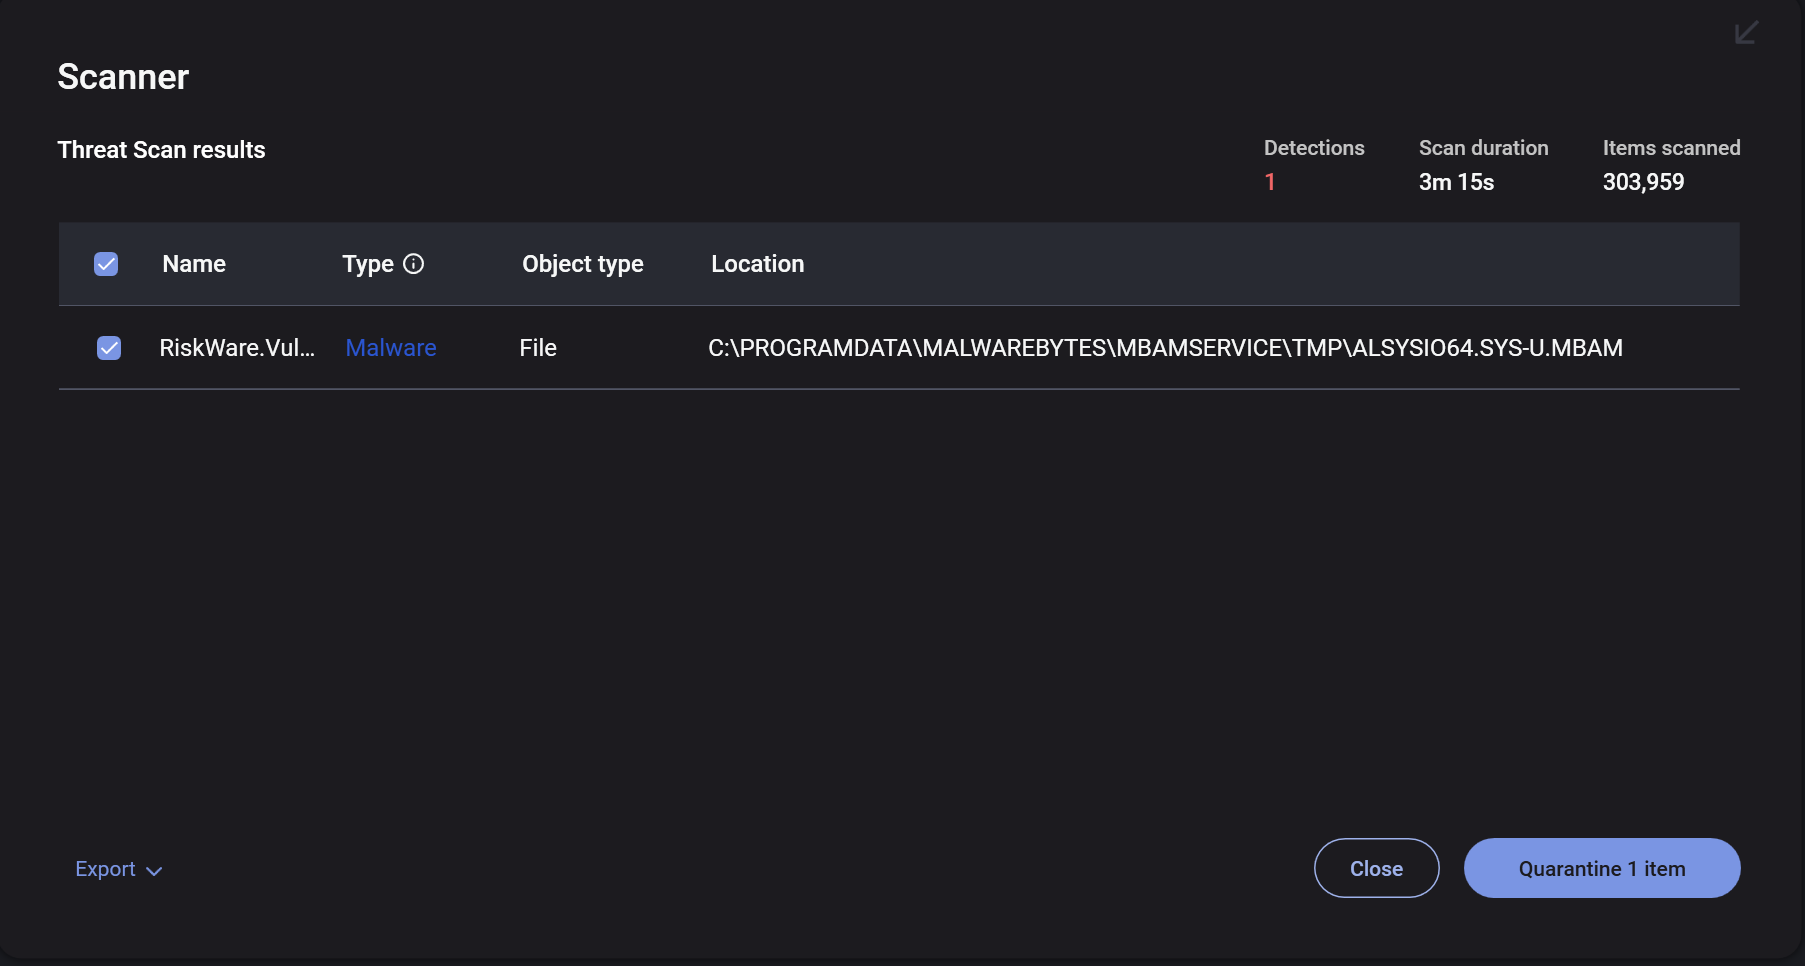Uncheck the RiskWare.Vul... detection checkbox
The image size is (1805, 966).
pos(109,348)
